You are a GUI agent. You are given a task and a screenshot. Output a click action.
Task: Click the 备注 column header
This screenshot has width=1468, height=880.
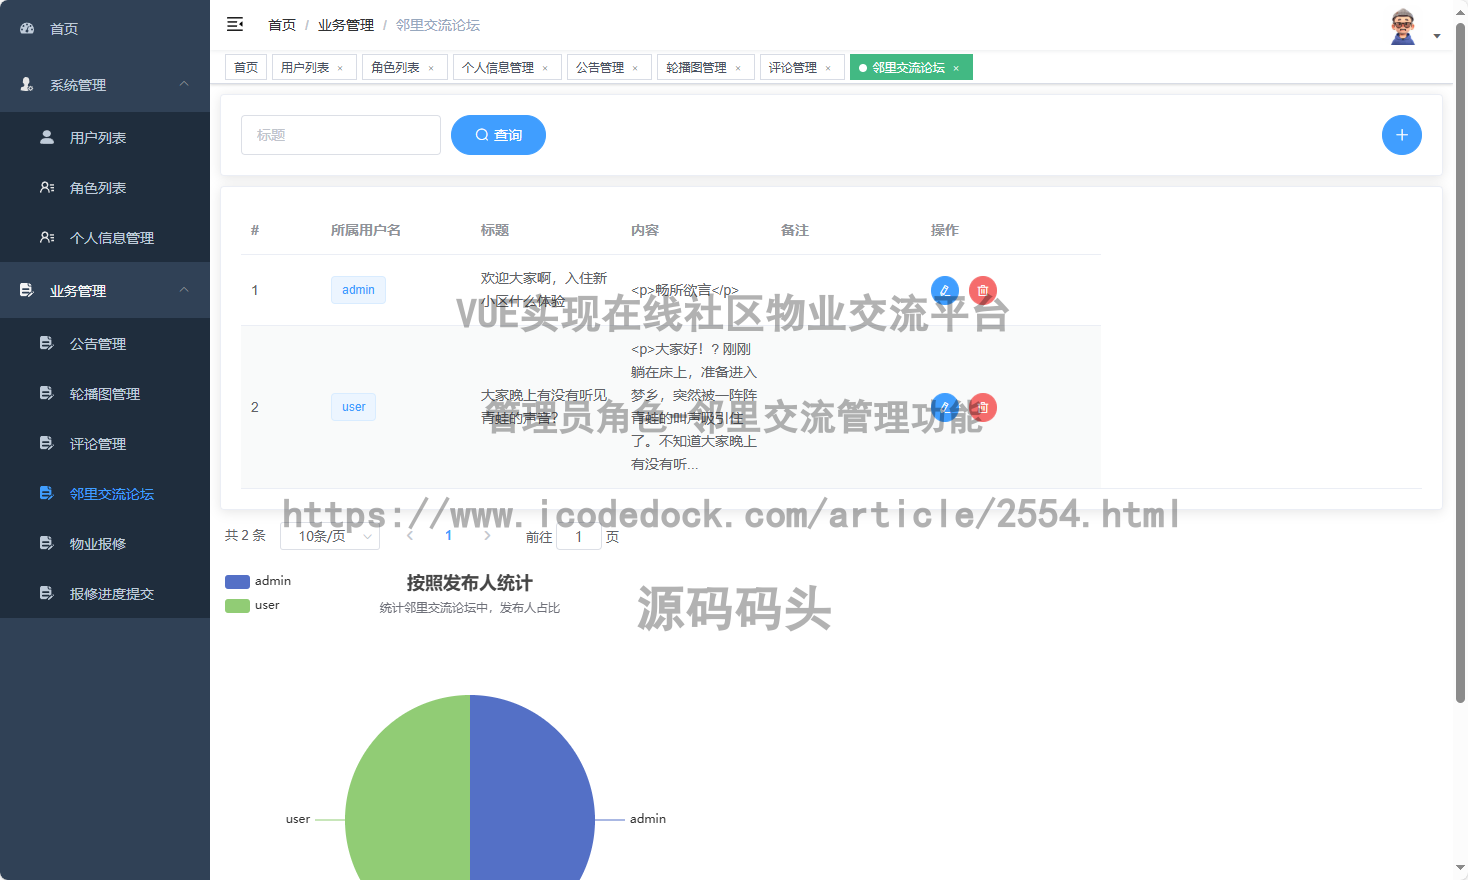point(795,230)
